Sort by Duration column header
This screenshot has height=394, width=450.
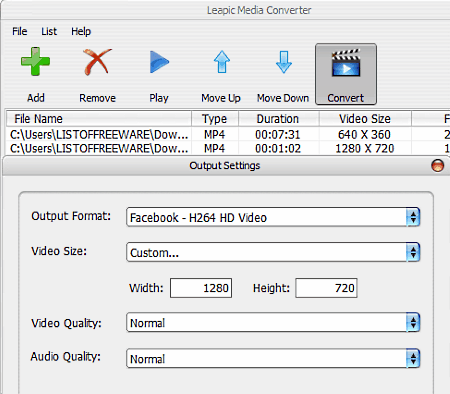pyautogui.click(x=278, y=119)
